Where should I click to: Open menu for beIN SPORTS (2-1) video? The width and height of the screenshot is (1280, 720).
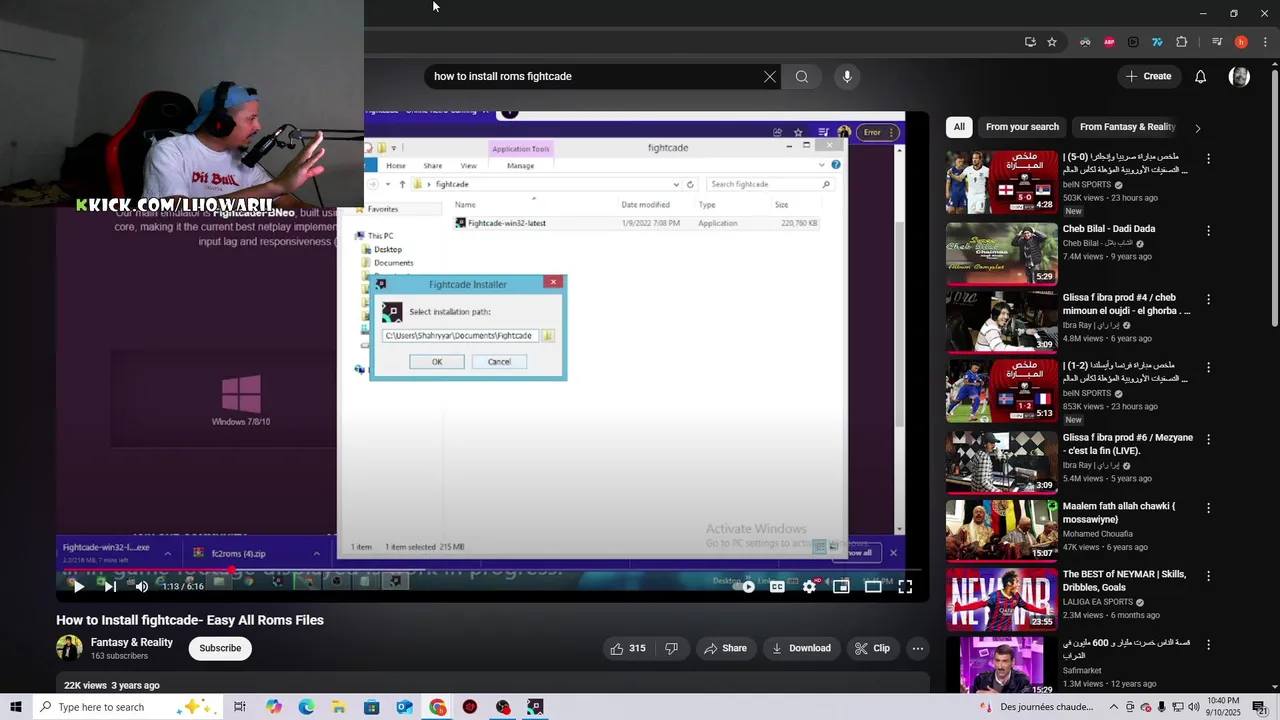coord(1208,367)
